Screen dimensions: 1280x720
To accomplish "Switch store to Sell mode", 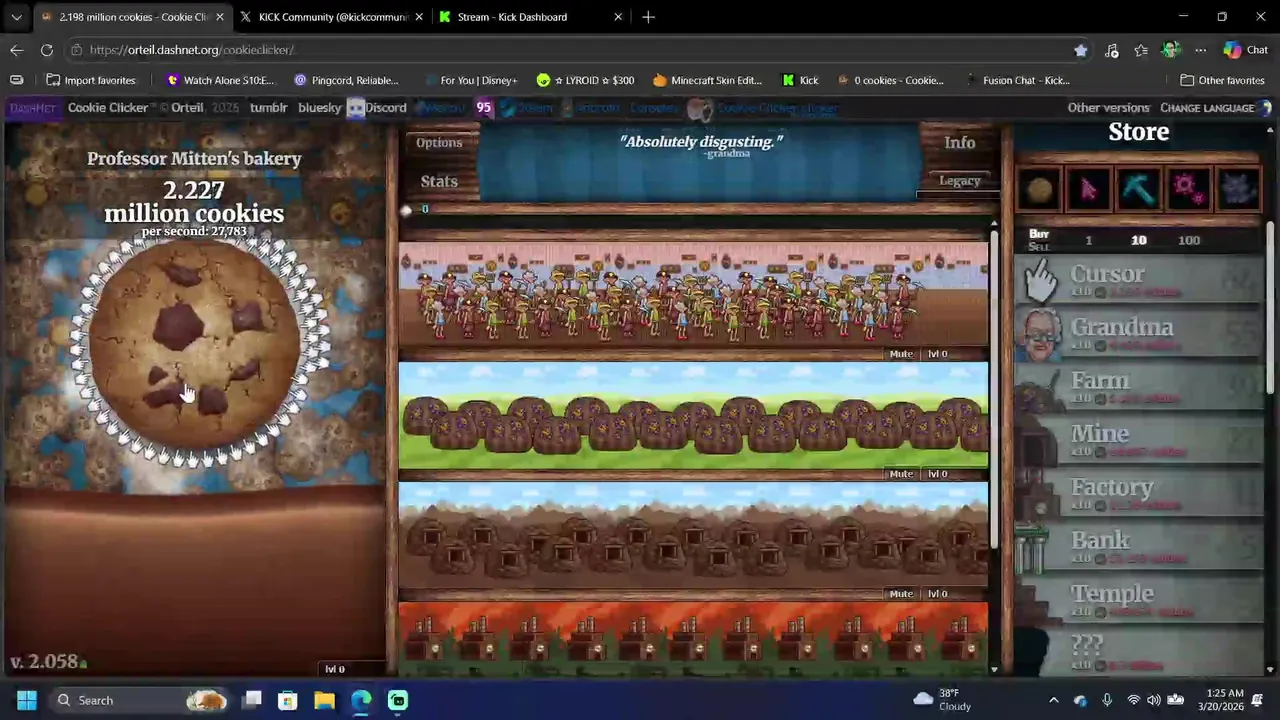I will pos(1039,247).
